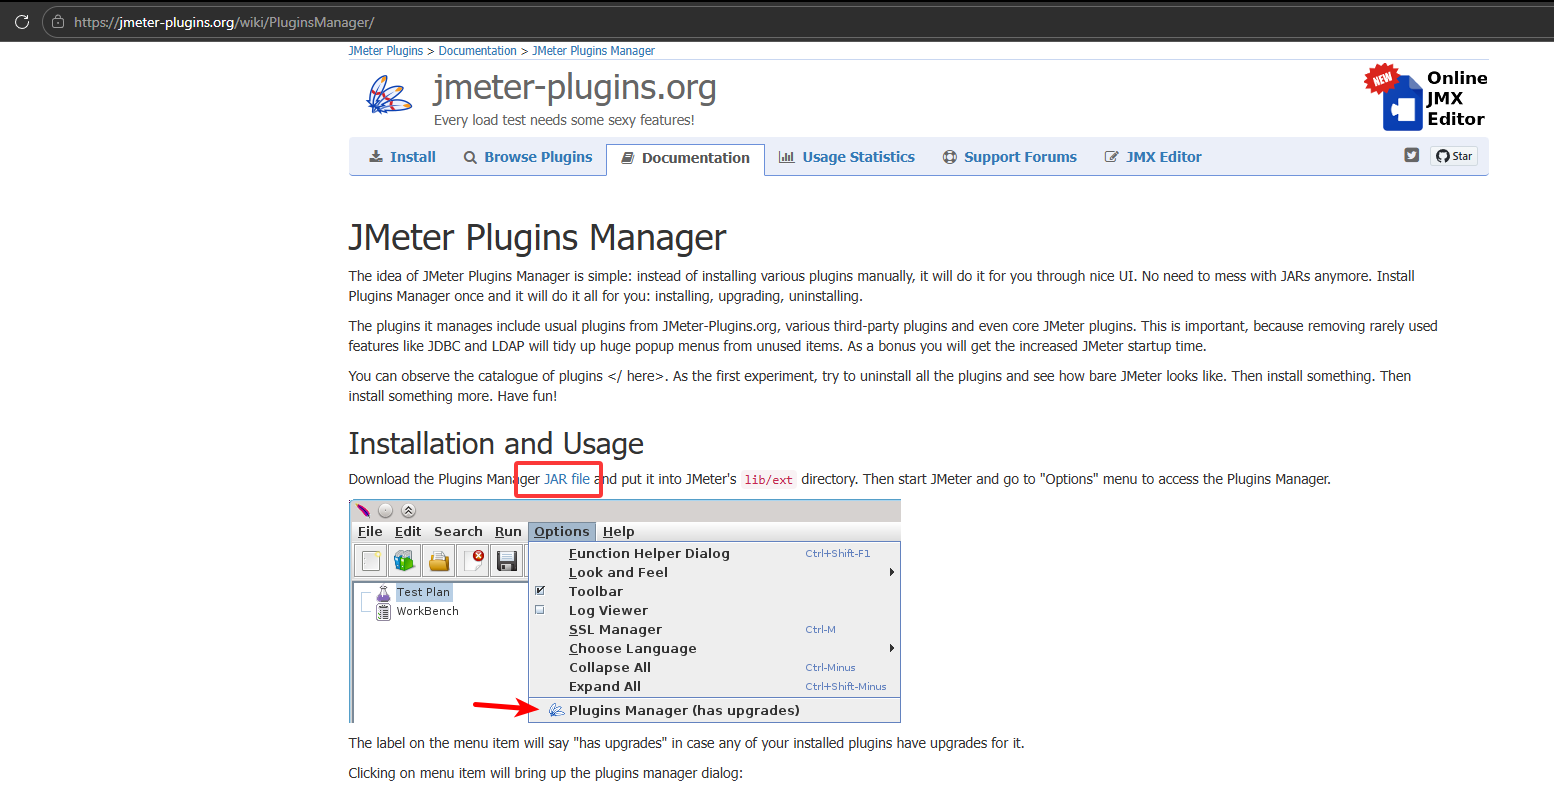Click the 'JMeter Plugins Manager' page heading

[537, 238]
